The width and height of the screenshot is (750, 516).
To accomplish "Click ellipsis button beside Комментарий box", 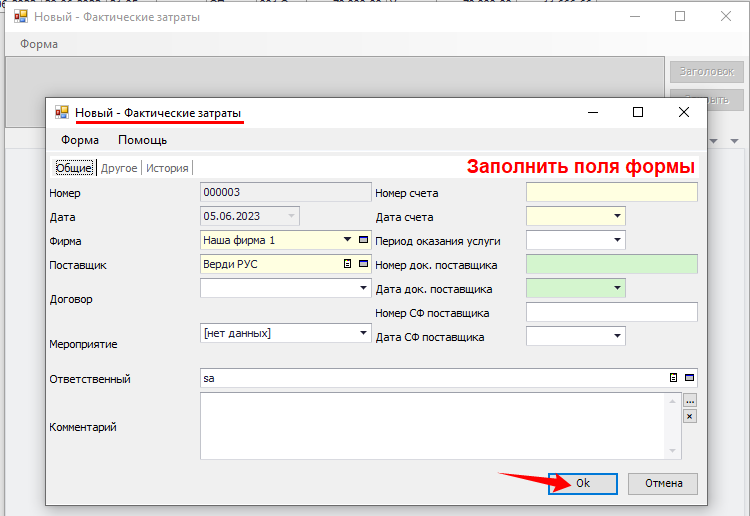I will 689,401.
